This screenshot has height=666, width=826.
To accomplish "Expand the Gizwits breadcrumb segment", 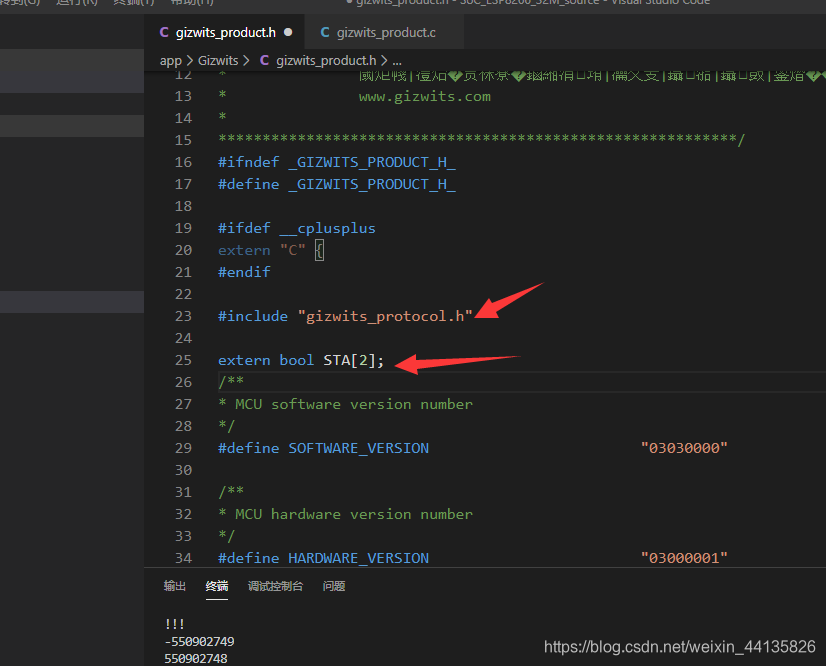I will pos(218,61).
